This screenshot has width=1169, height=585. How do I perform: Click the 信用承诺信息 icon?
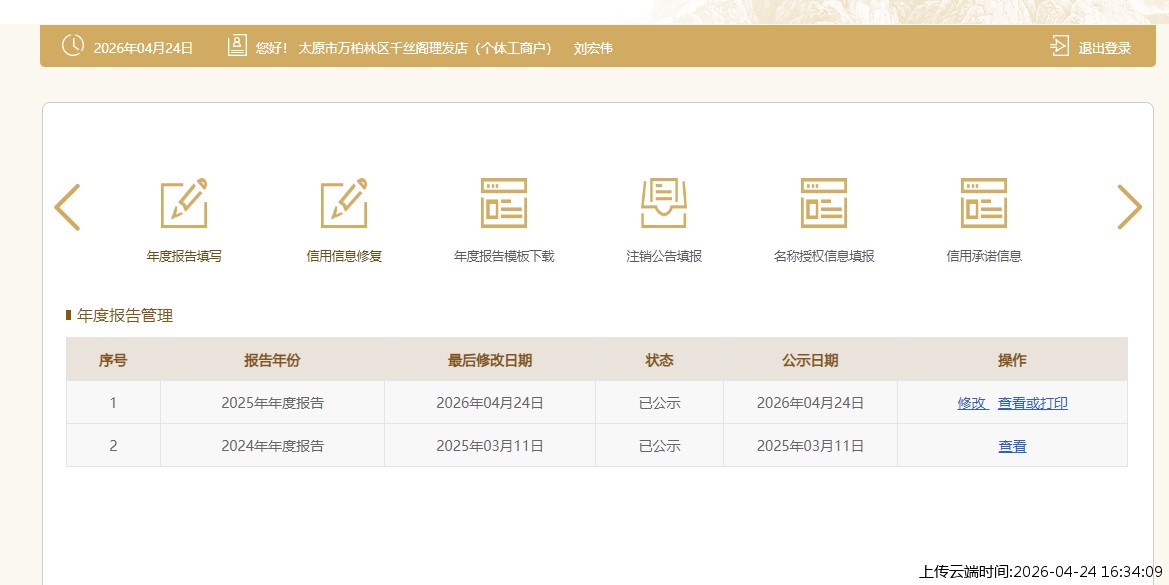coord(984,203)
